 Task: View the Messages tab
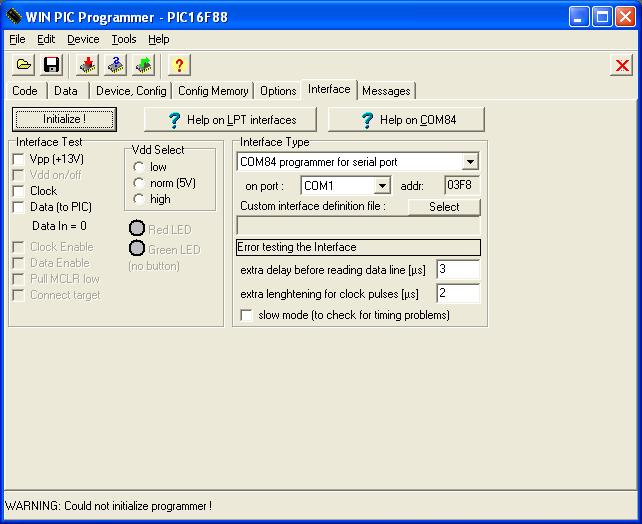(x=386, y=90)
